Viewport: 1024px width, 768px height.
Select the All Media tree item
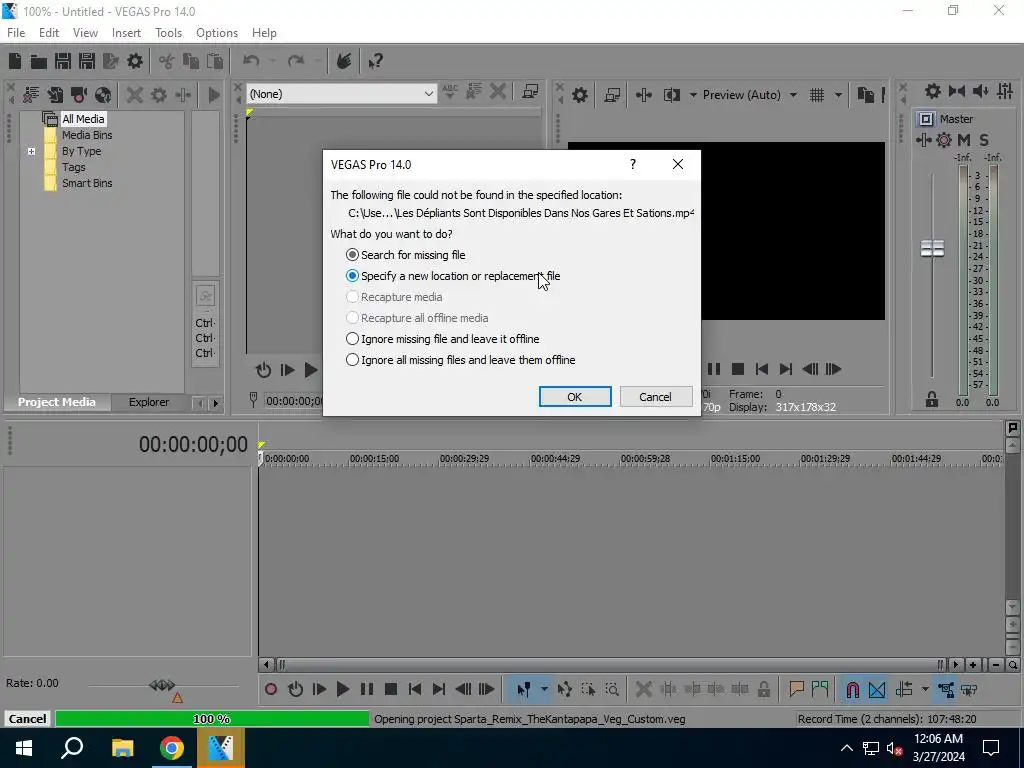pyautogui.click(x=83, y=119)
